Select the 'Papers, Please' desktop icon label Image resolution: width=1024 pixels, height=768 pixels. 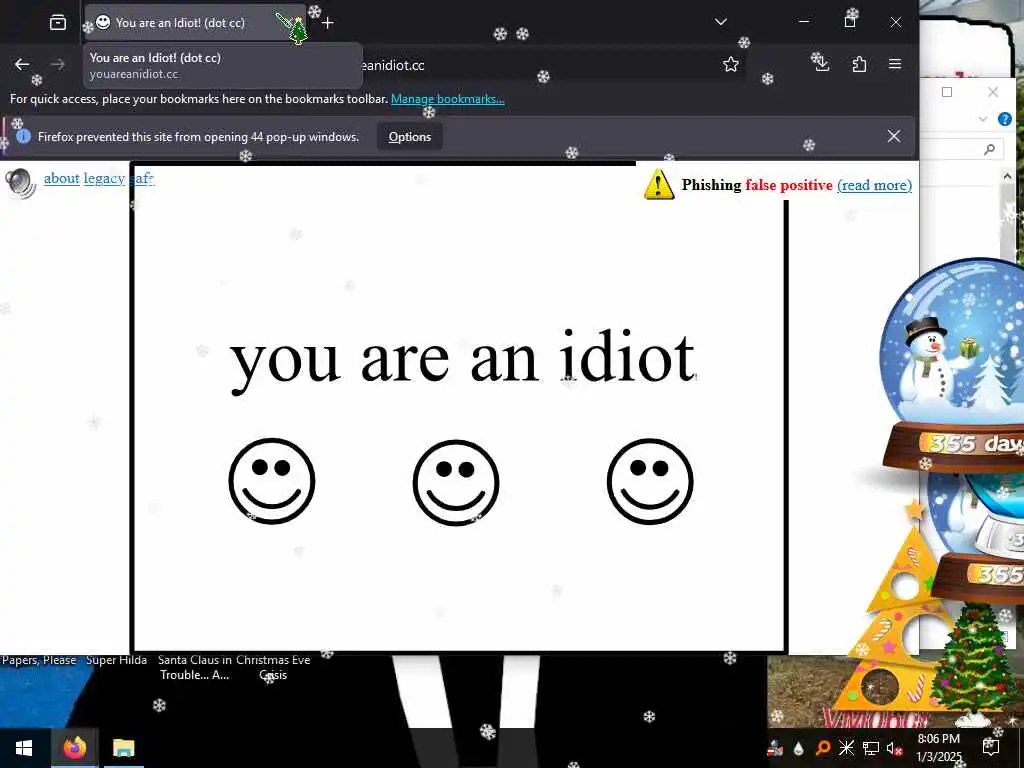coord(39,660)
